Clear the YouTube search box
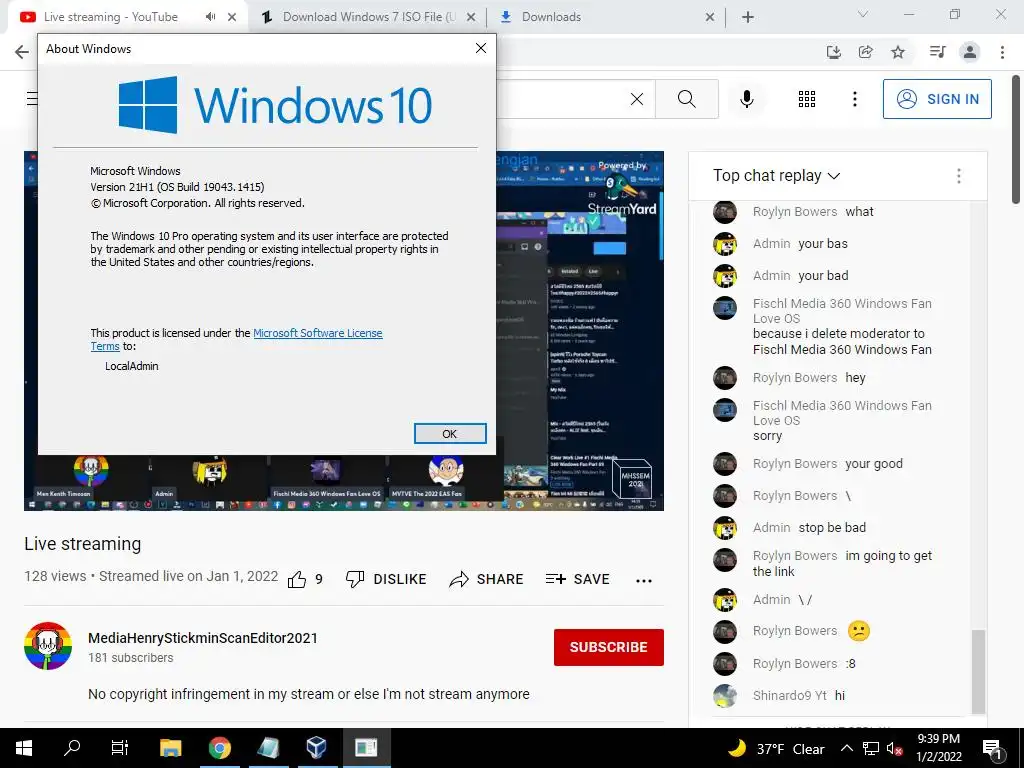The image size is (1024, 768). click(637, 99)
